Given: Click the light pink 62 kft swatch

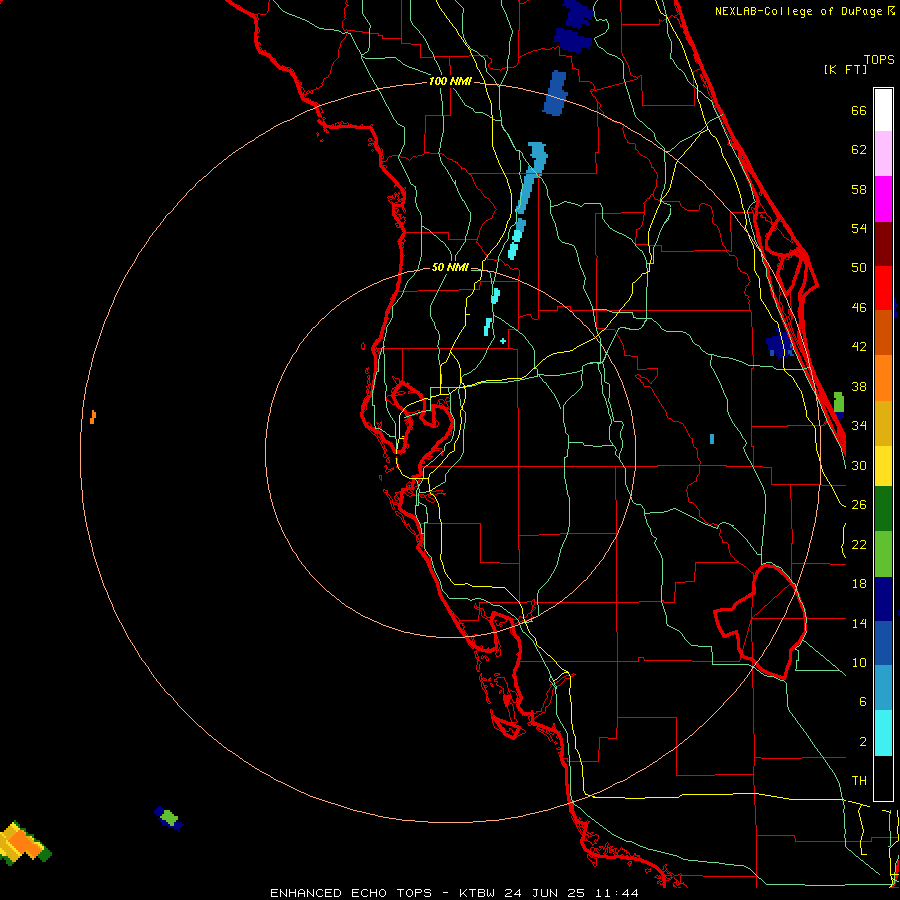Looking at the screenshot, I should pos(883,154).
